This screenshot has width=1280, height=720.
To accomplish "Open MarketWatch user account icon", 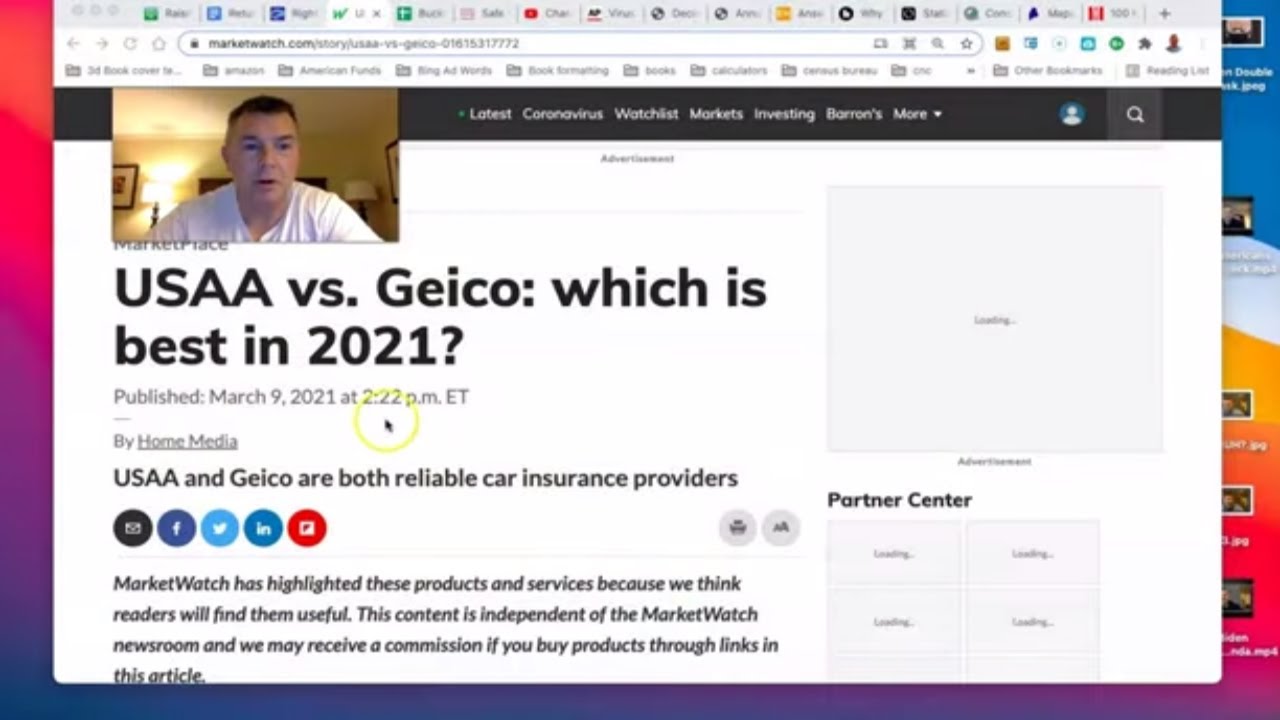I will click(1072, 114).
